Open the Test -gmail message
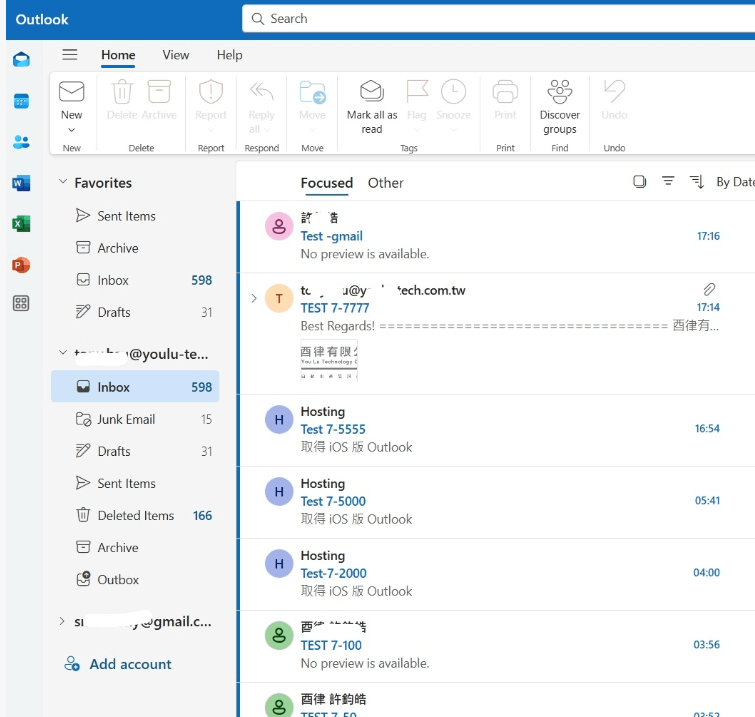 (x=497, y=236)
